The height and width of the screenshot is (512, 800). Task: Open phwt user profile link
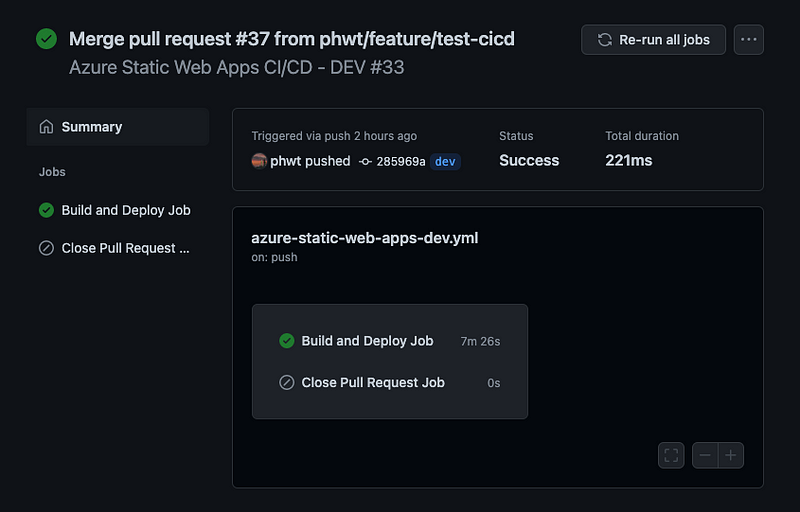point(285,161)
